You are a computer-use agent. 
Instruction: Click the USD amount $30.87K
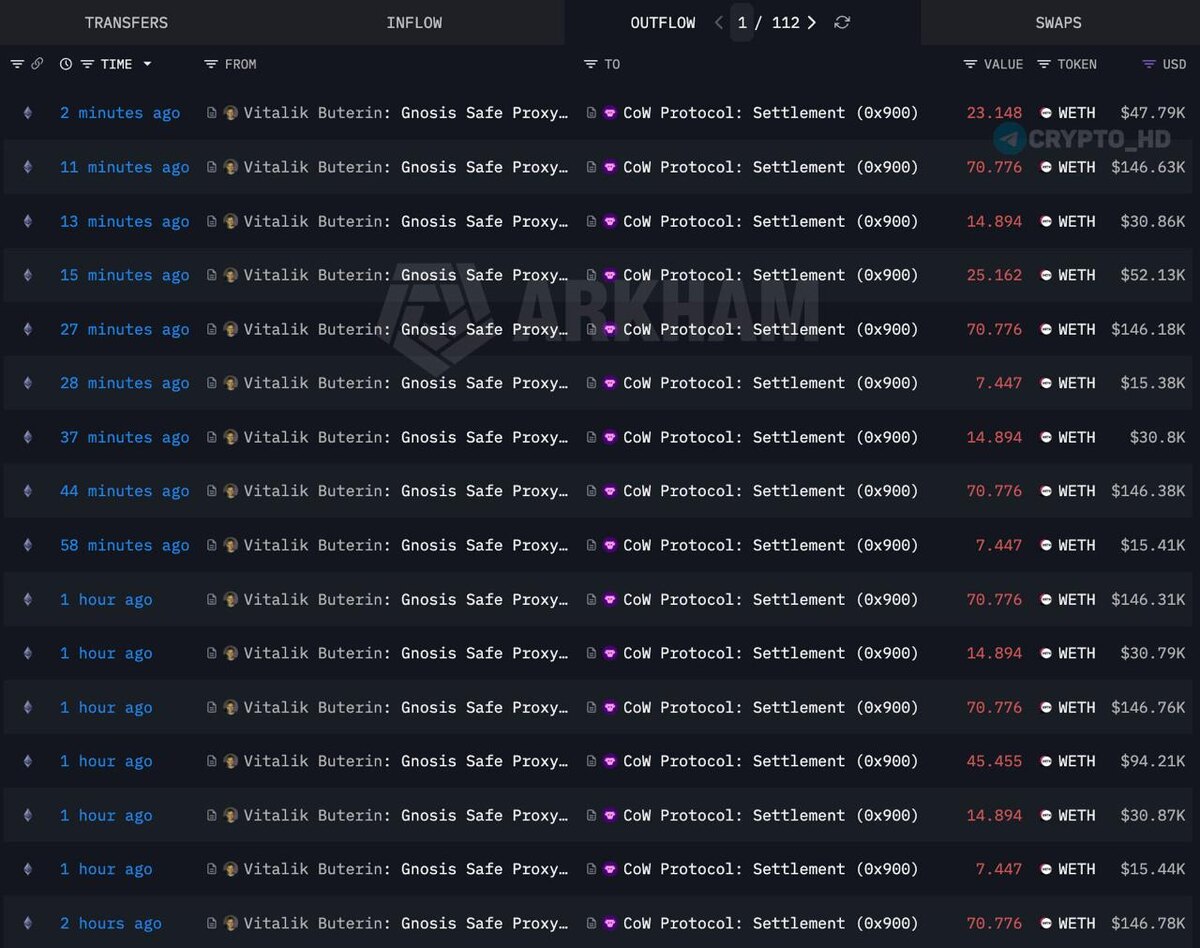pyautogui.click(x=1153, y=815)
